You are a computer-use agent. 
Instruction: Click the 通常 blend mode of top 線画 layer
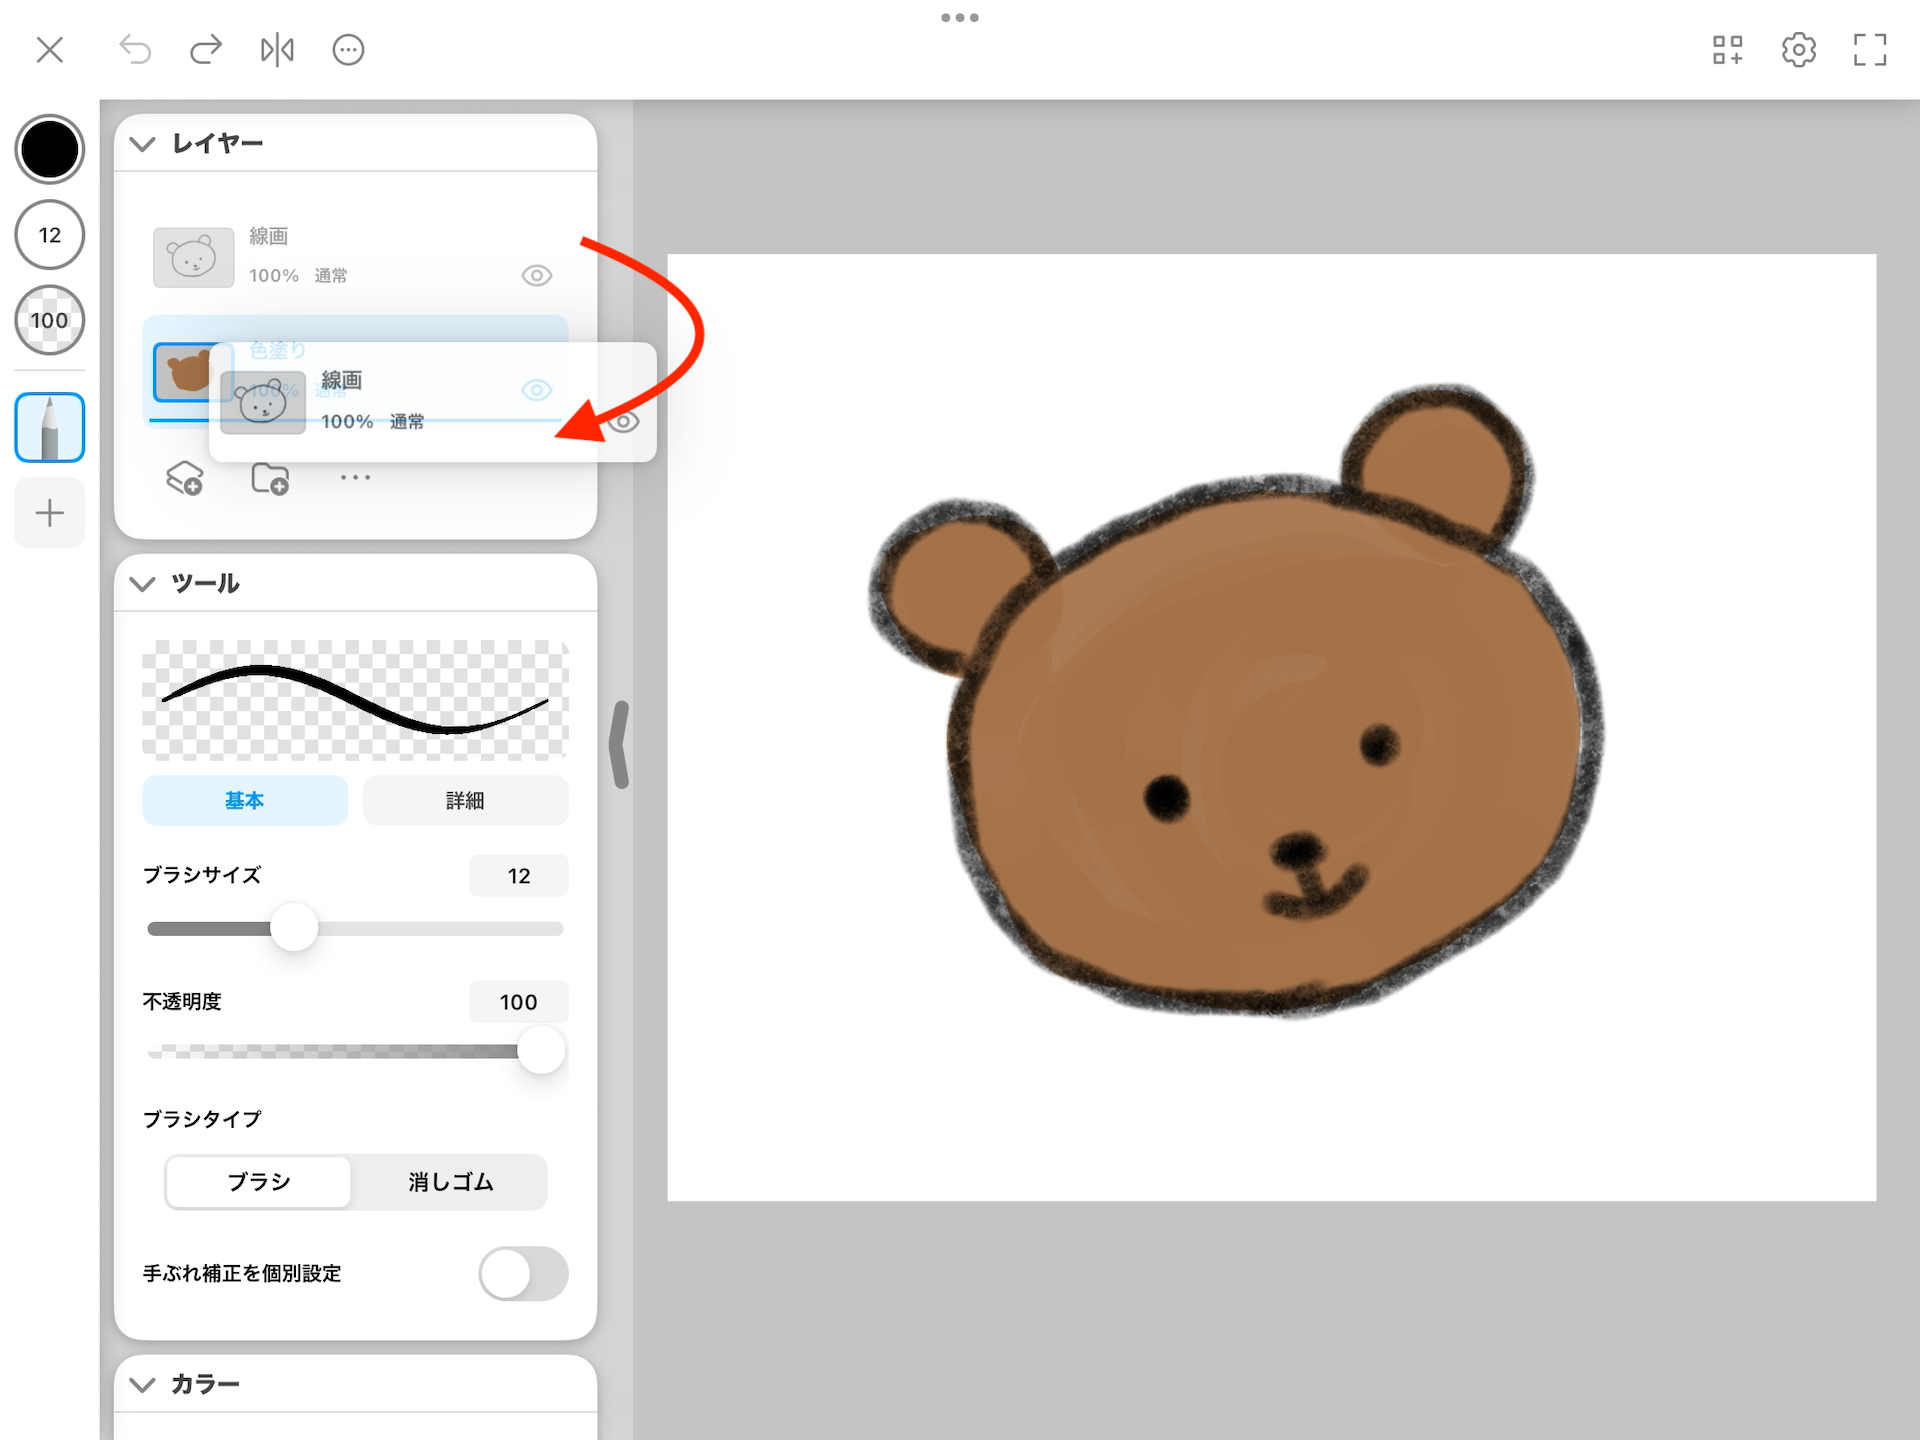pos(331,276)
